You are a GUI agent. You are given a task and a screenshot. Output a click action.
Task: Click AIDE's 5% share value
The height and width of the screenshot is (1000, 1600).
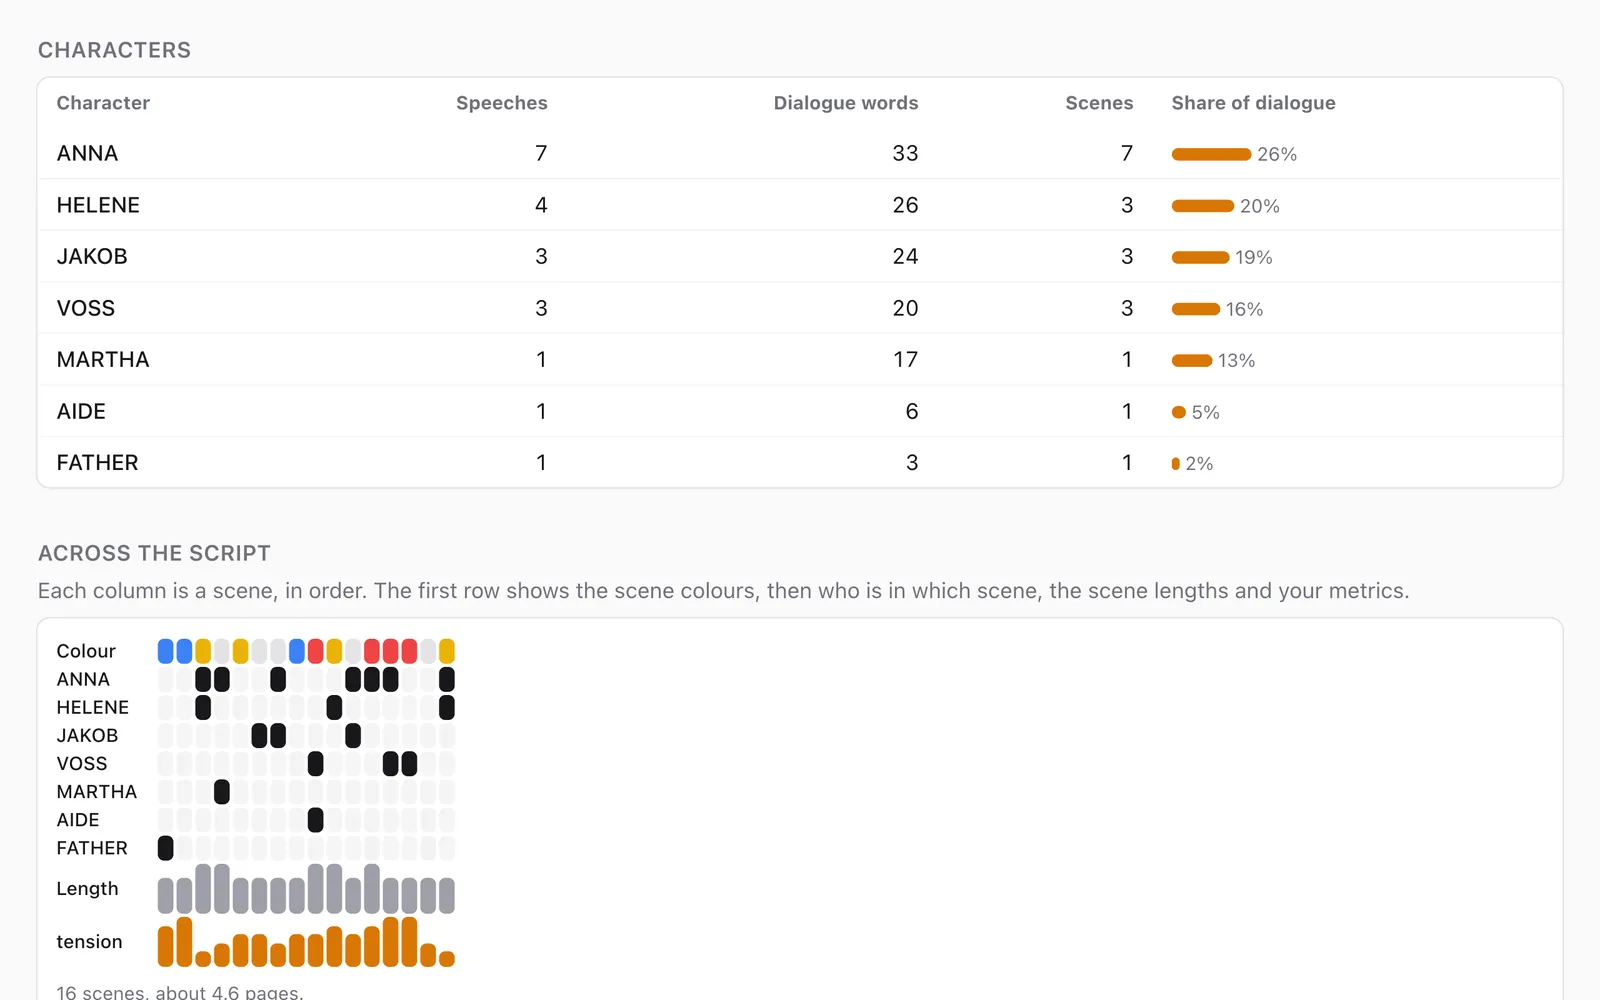coord(1206,412)
